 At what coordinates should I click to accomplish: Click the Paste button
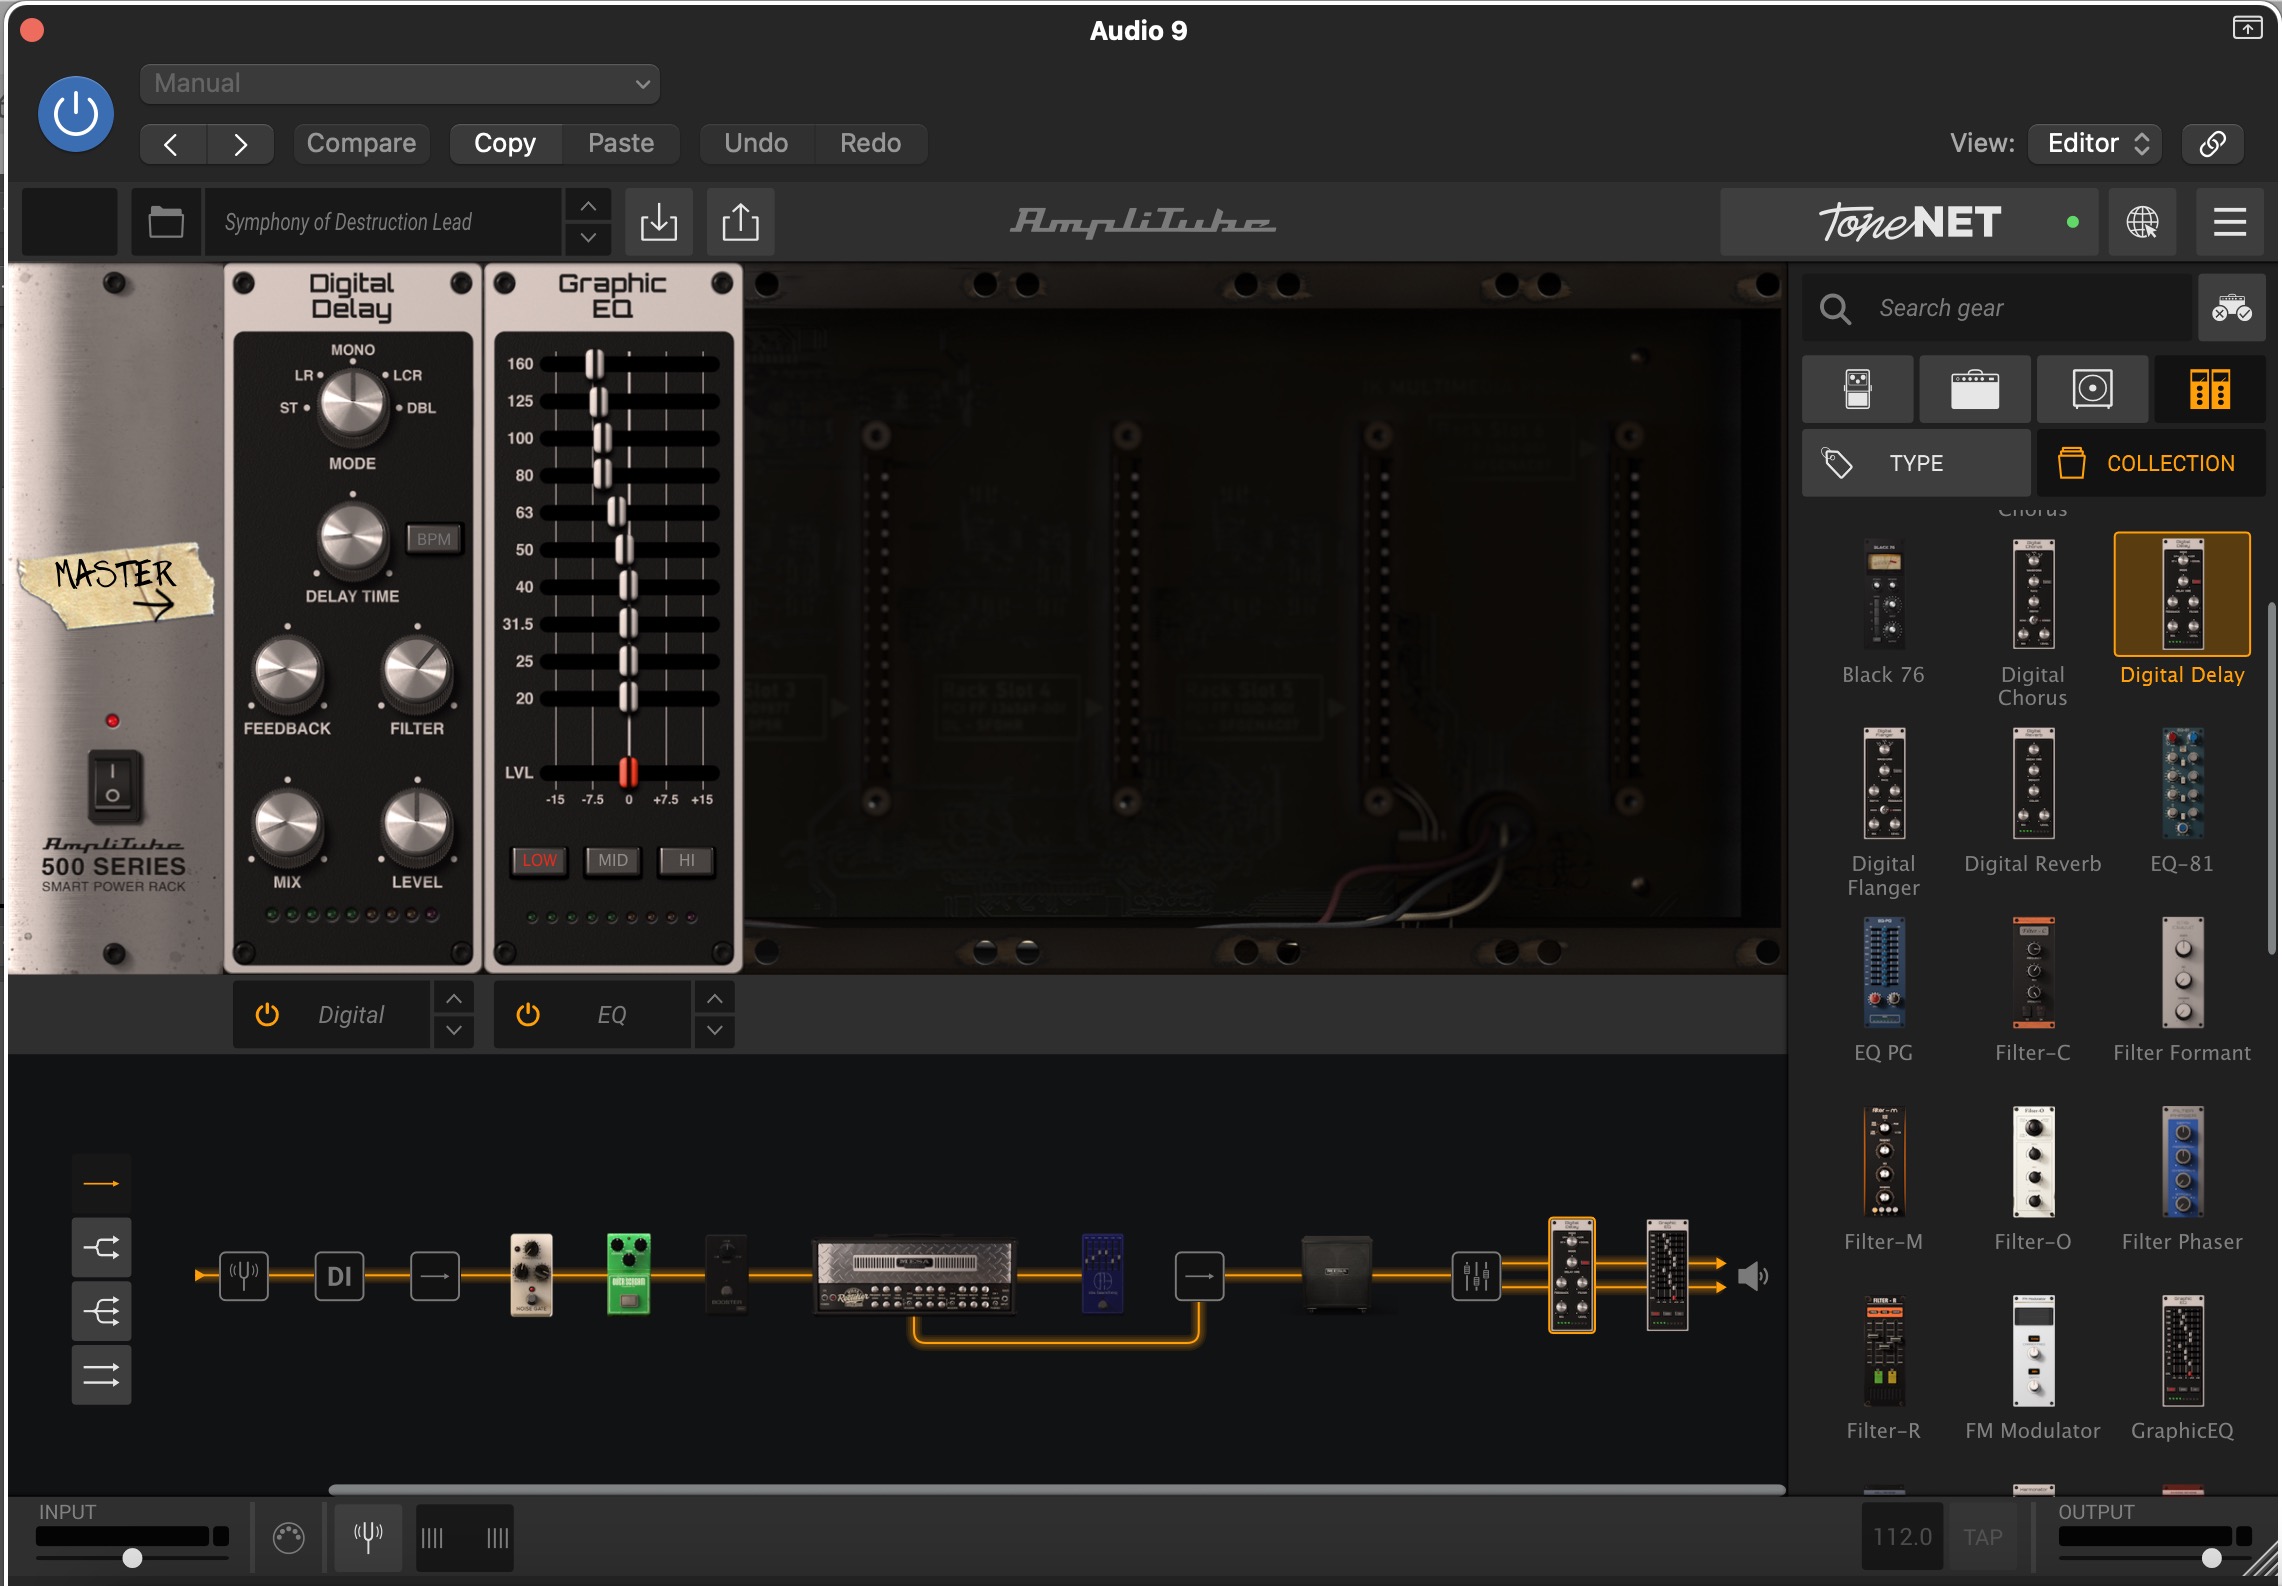[621, 143]
